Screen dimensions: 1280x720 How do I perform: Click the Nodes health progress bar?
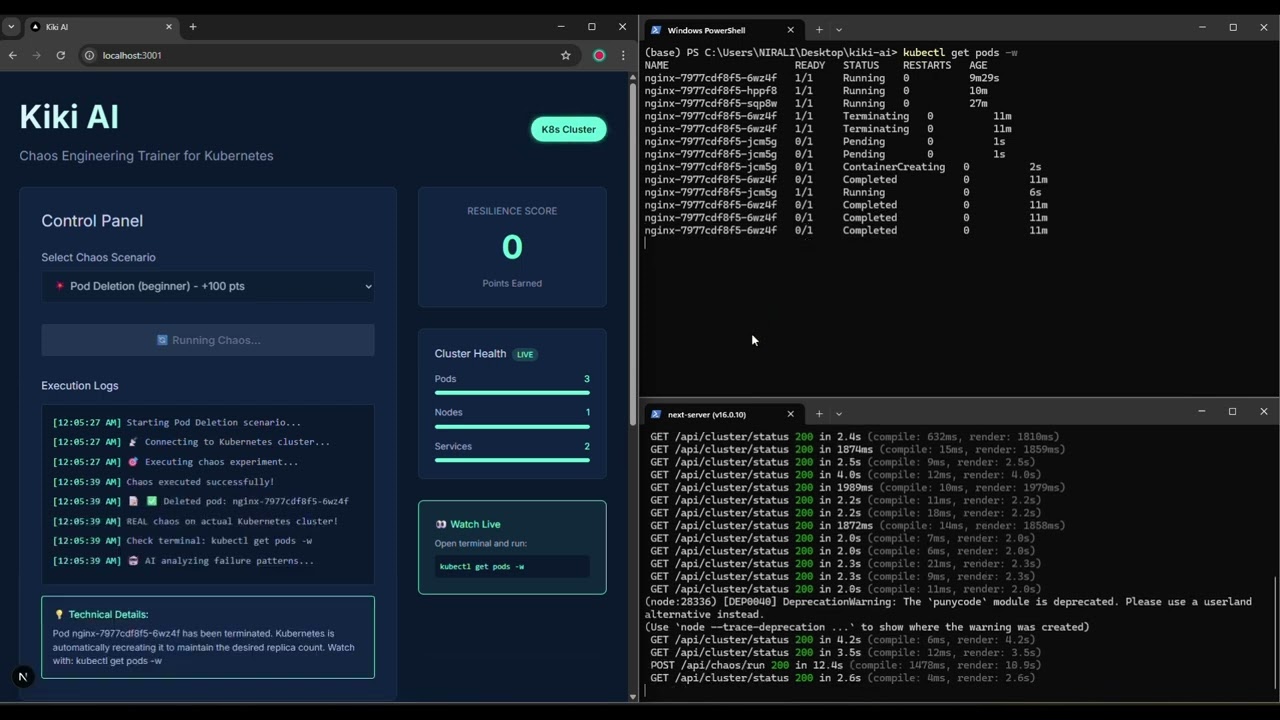click(x=512, y=427)
